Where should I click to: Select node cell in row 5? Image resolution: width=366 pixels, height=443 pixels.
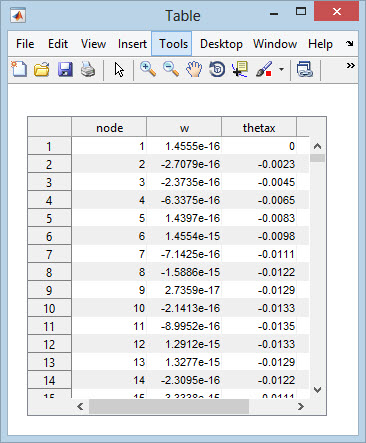[109, 218]
